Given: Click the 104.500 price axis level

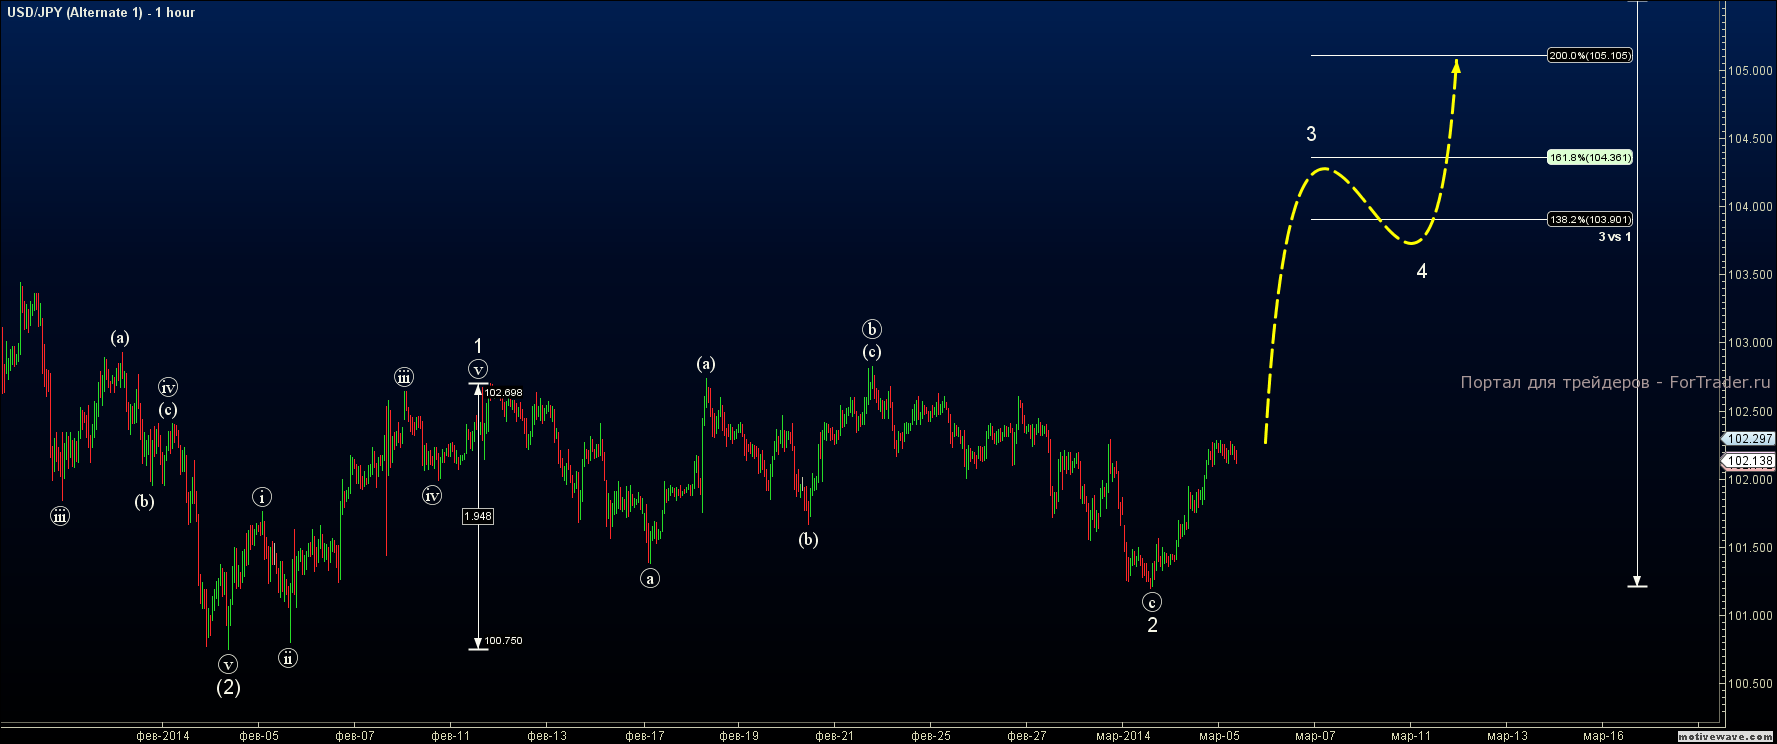Looking at the screenshot, I should [1750, 139].
